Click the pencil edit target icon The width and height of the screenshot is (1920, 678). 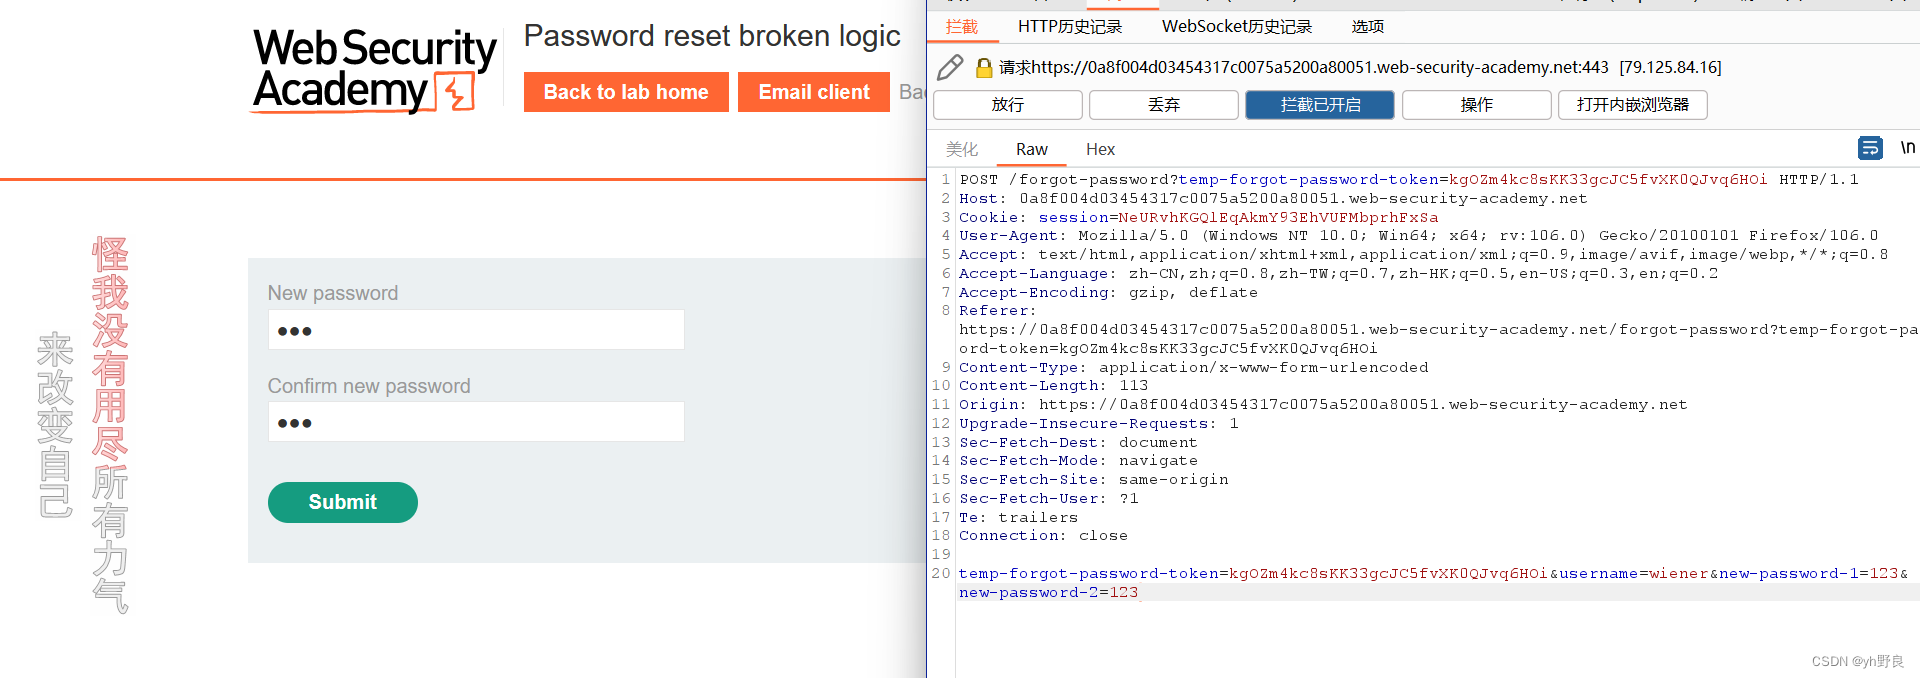coord(950,67)
